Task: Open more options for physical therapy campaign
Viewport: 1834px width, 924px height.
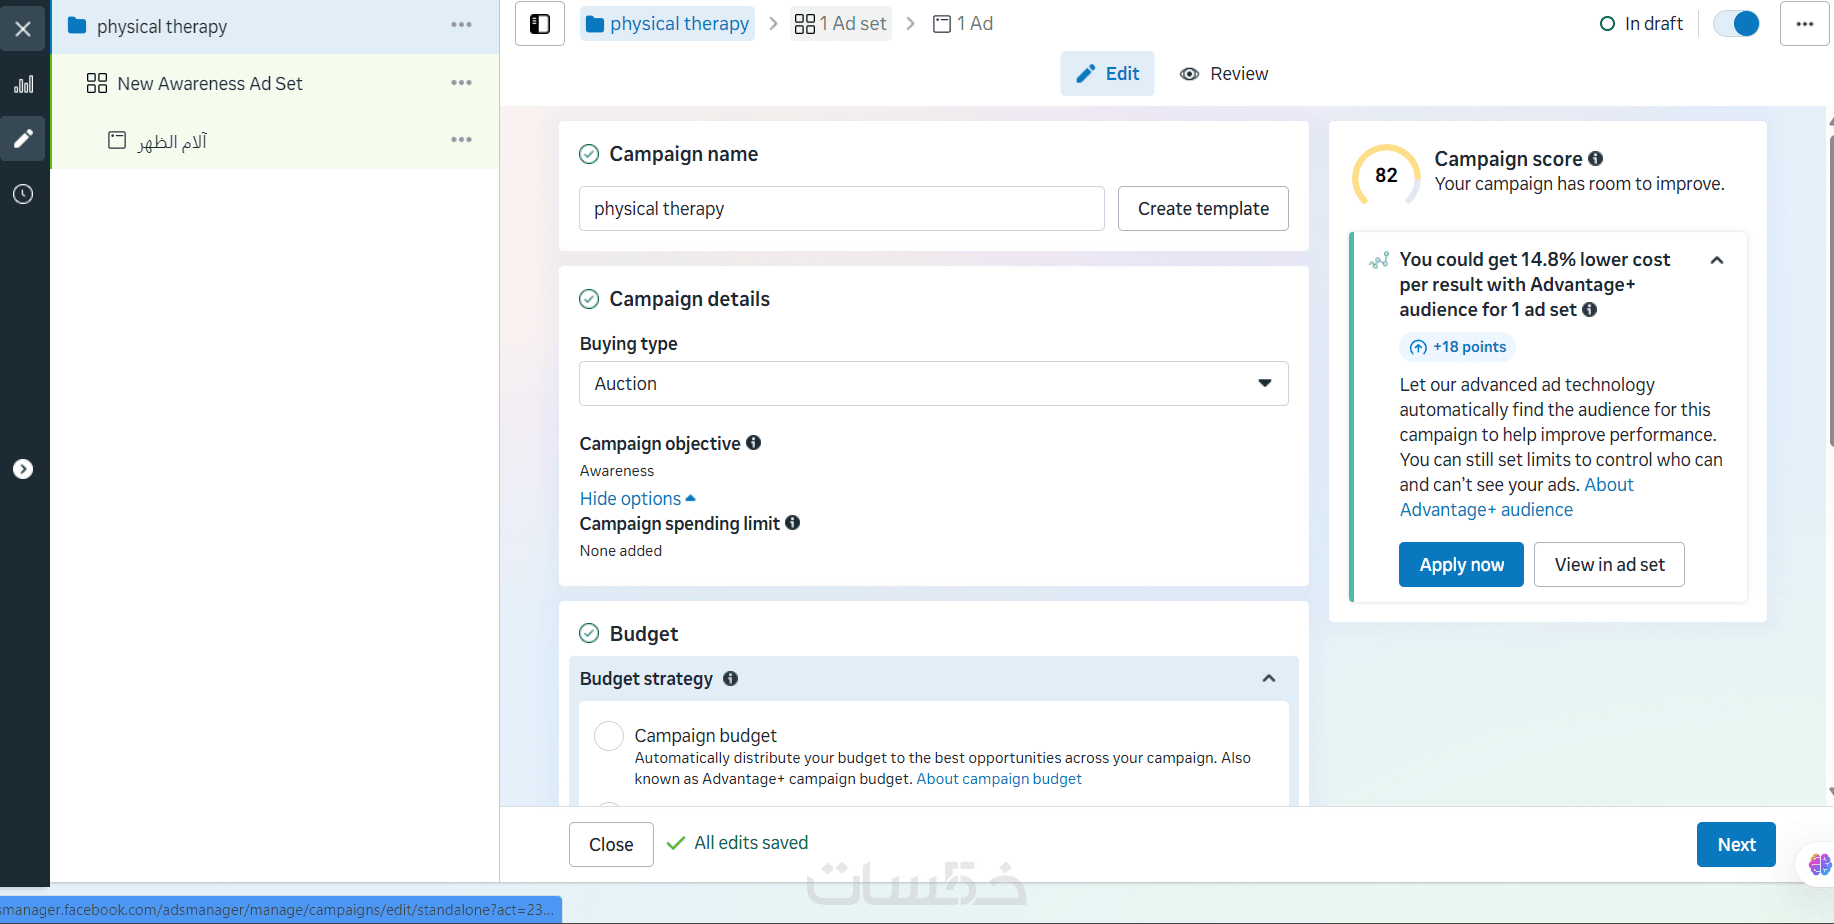Action: tap(461, 25)
